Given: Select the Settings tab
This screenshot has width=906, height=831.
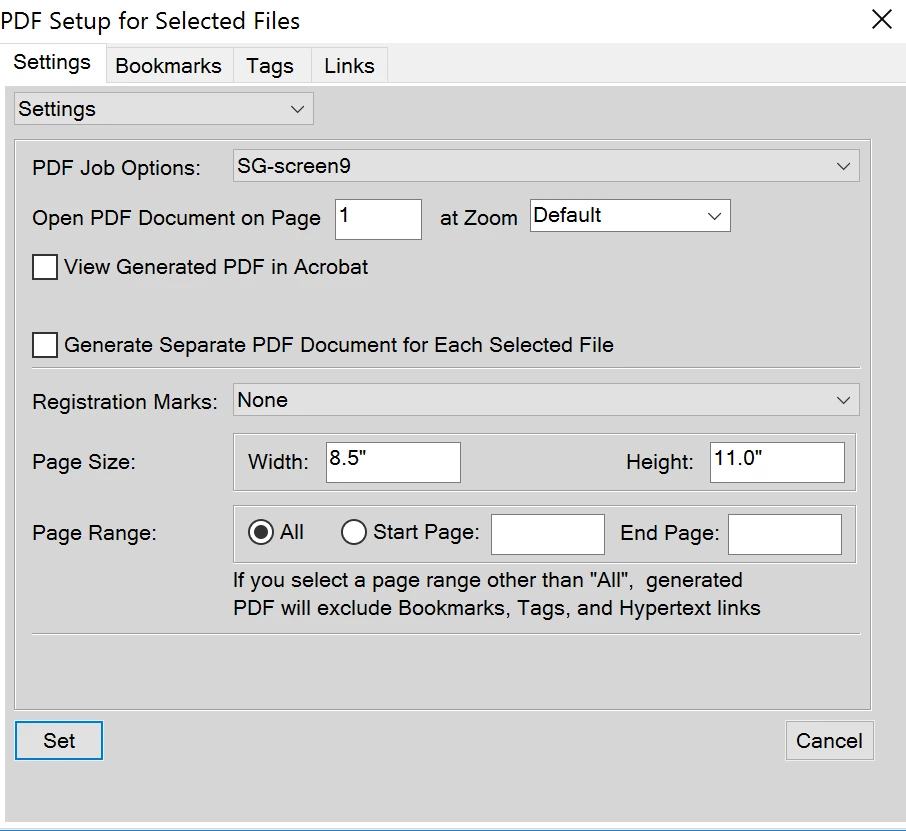Looking at the screenshot, I should tap(52, 62).
